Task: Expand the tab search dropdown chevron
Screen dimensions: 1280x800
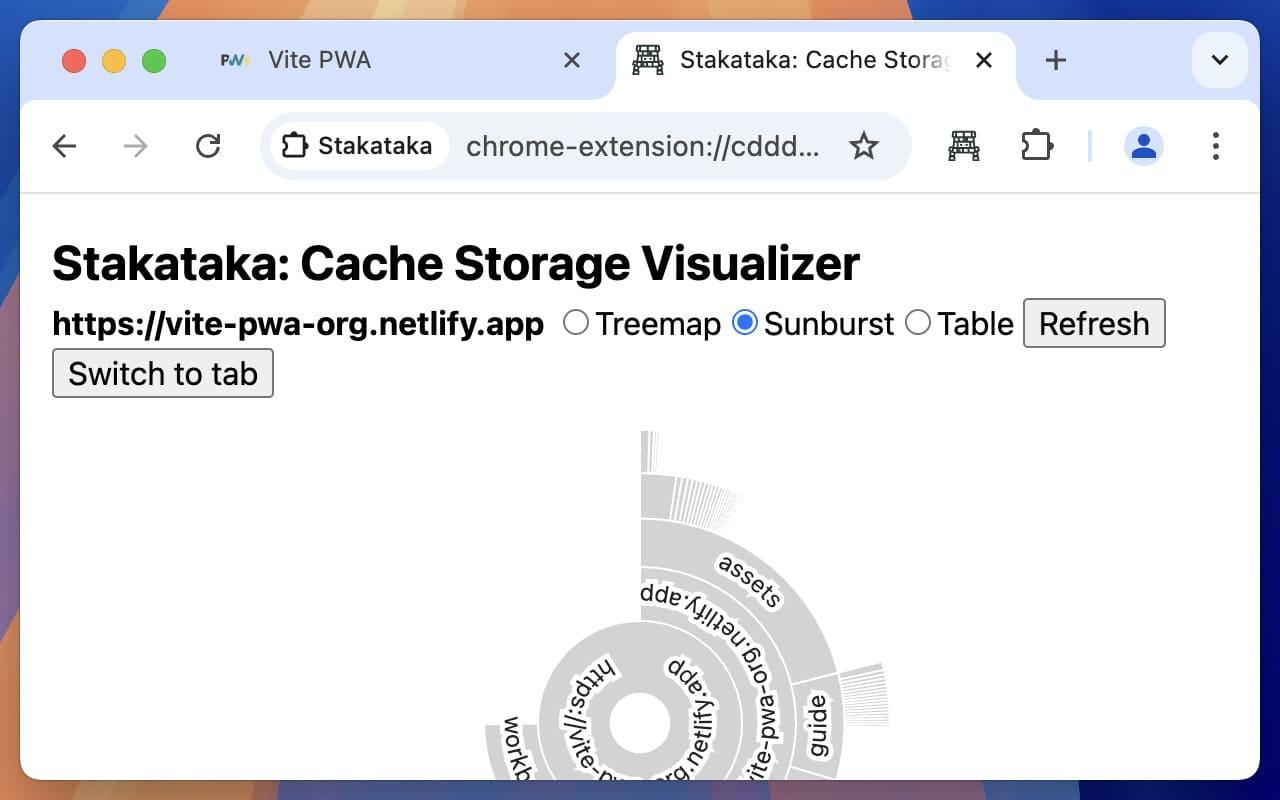Action: (1220, 60)
